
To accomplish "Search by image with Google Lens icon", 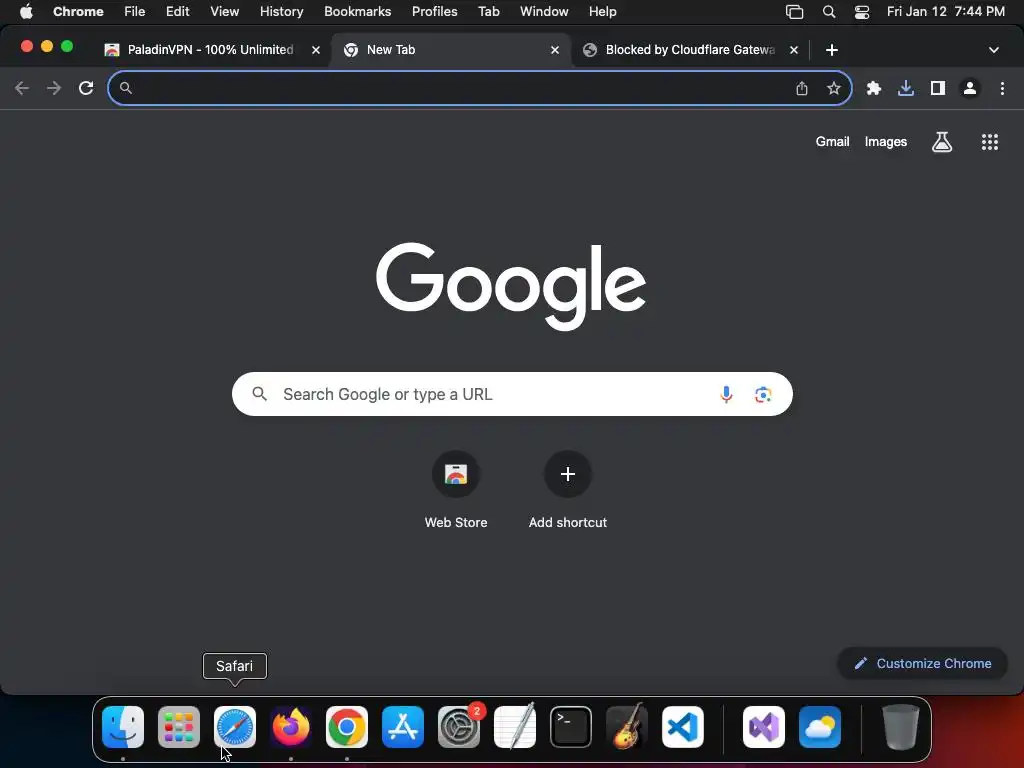I will (x=763, y=394).
